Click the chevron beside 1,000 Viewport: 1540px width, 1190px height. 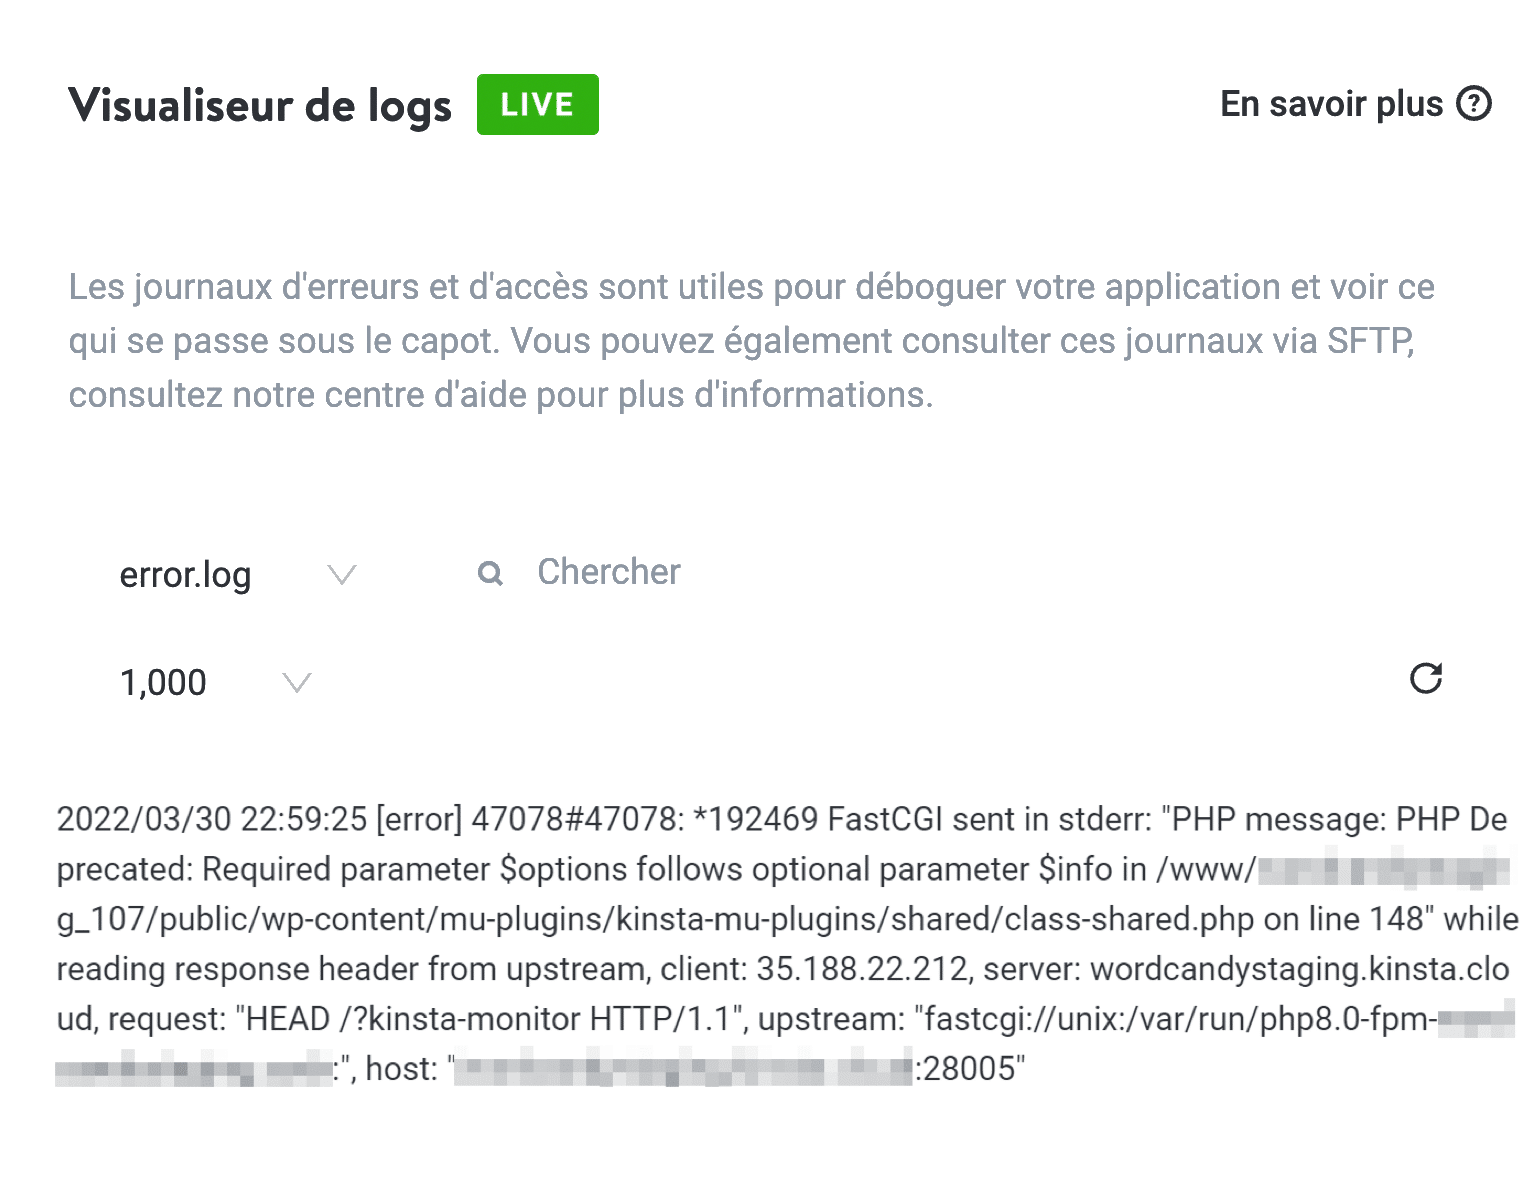295,682
